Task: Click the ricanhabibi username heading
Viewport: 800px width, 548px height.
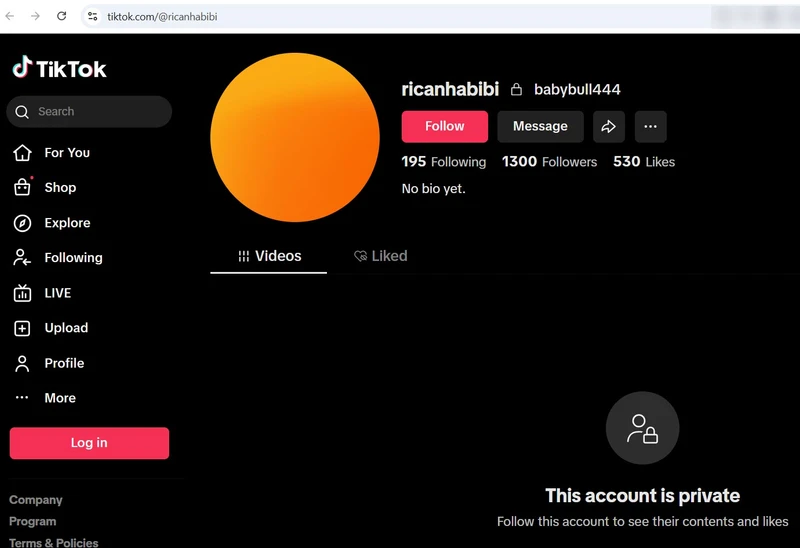Action: [x=450, y=89]
